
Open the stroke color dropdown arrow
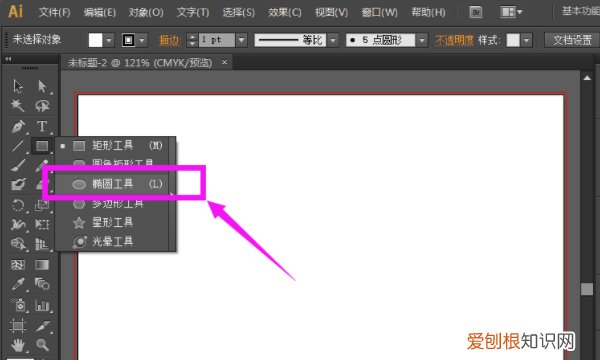[142, 40]
